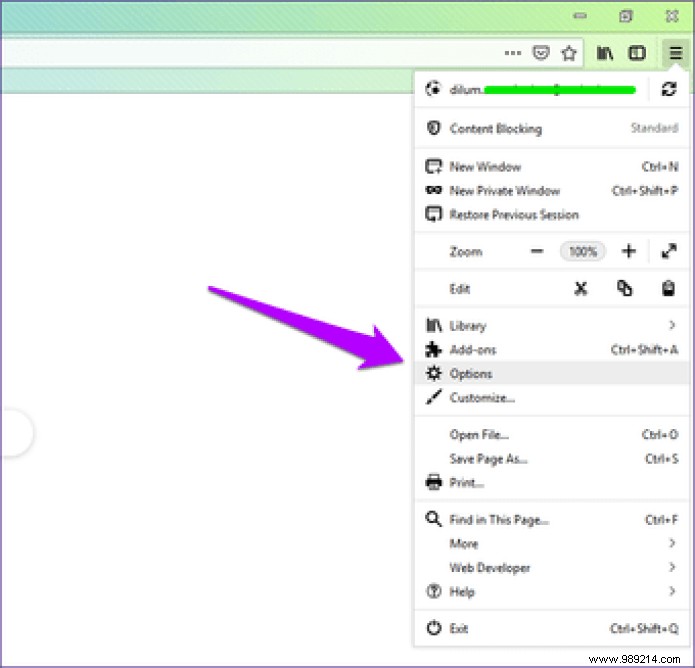The width and height of the screenshot is (695, 668).
Task: Open Add-ons from the menu
Action: click(552, 350)
